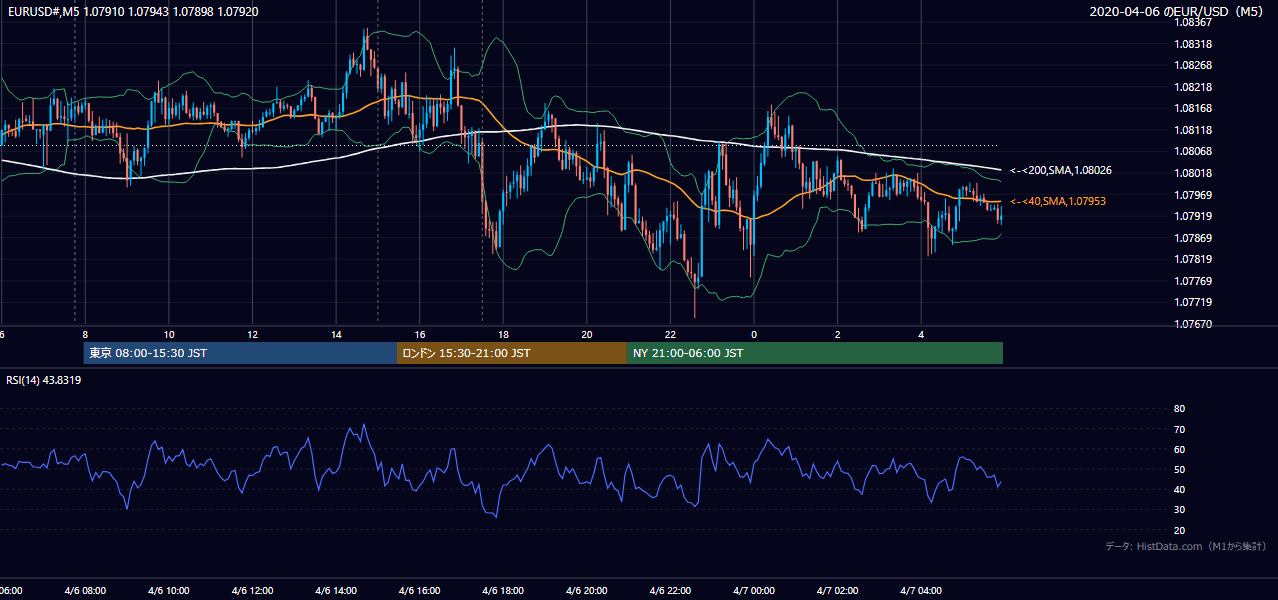Click RSI scale value 50

coord(1179,470)
